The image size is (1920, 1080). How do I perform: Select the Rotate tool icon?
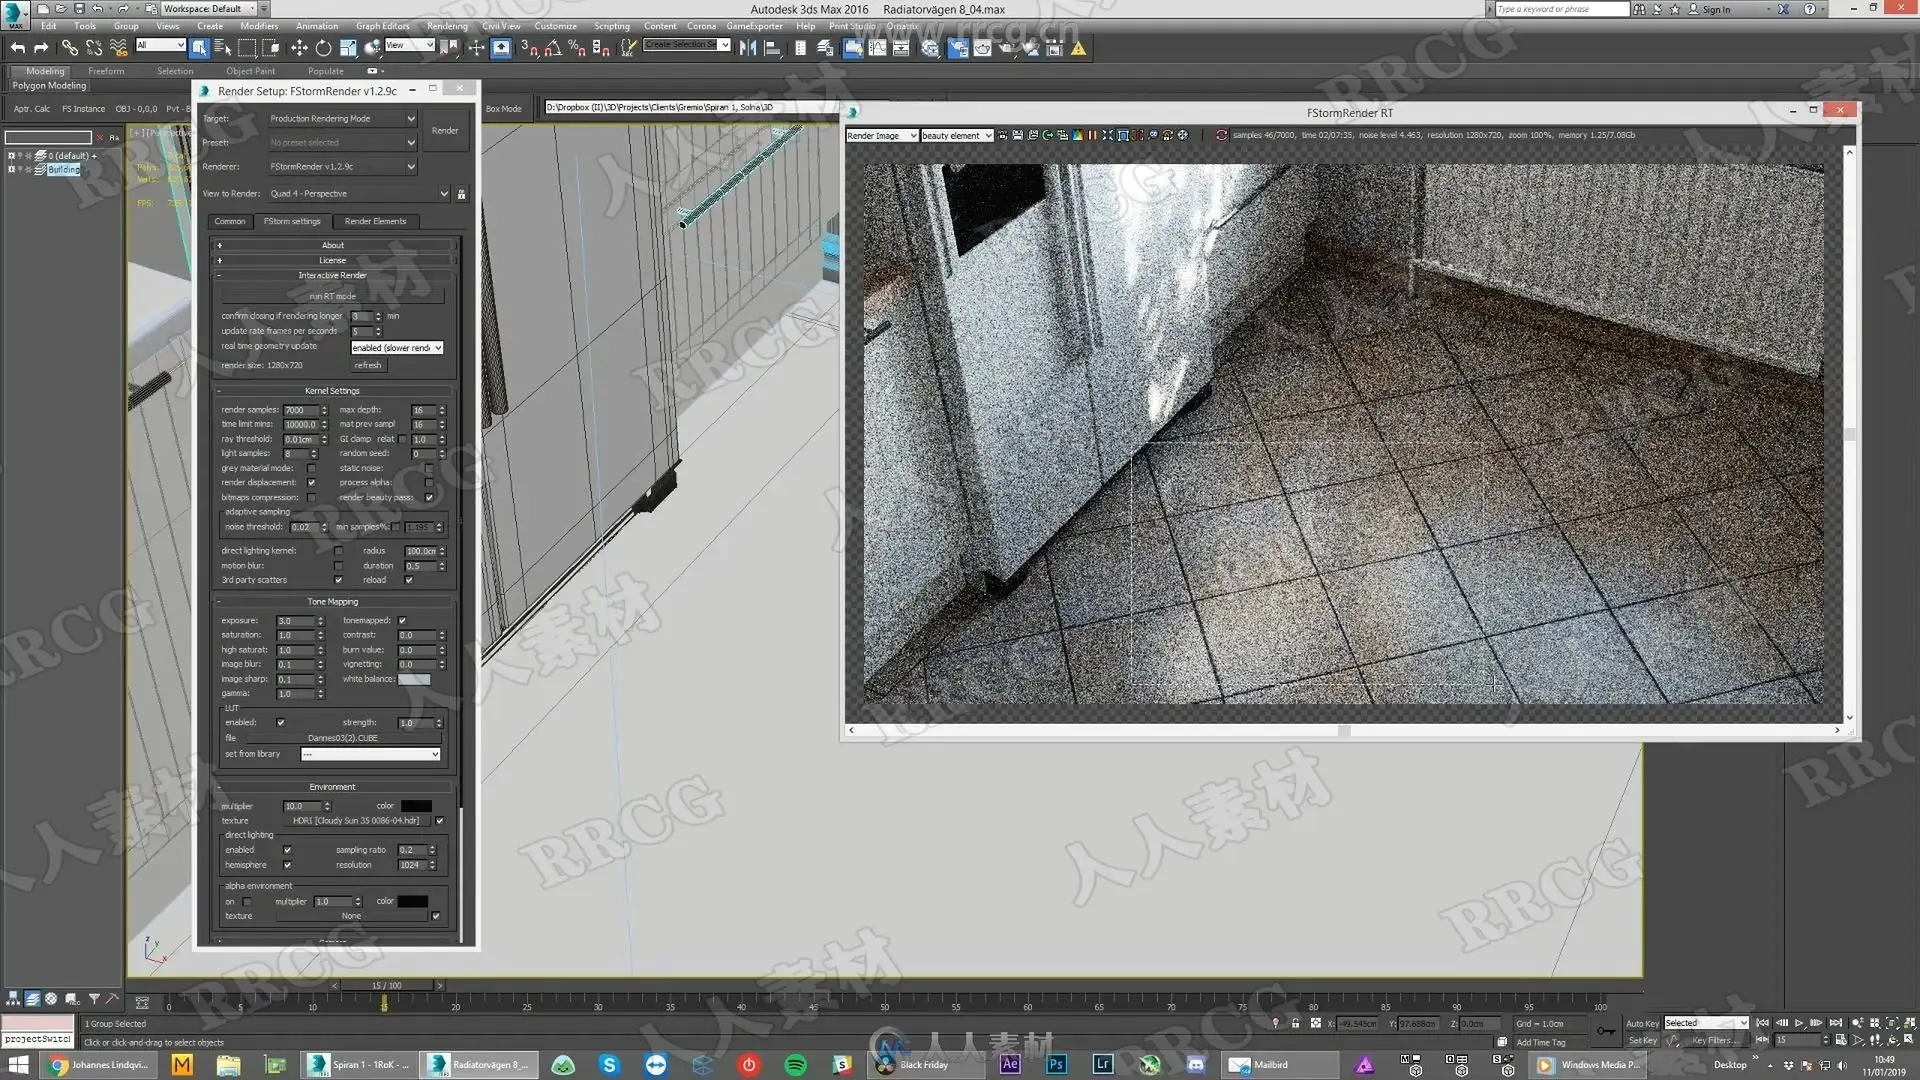[x=323, y=47]
